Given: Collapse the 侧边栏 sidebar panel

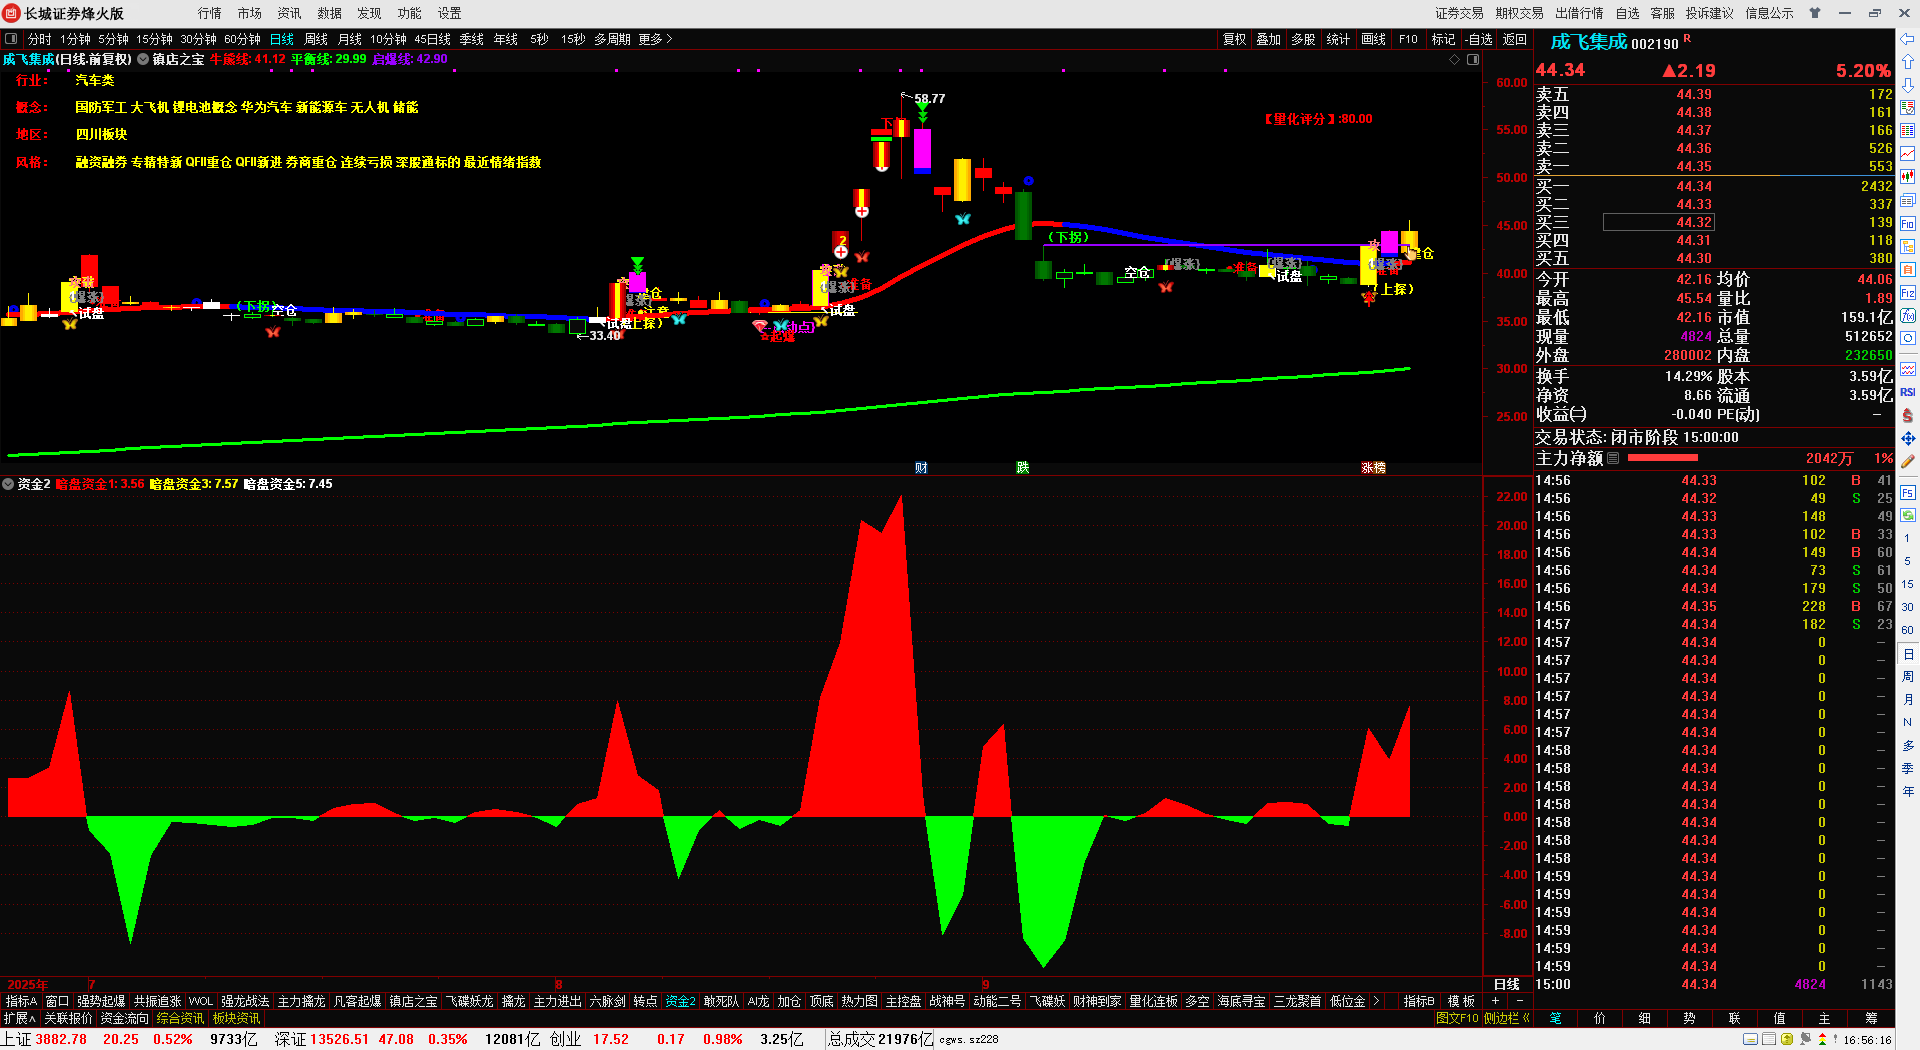Looking at the screenshot, I should click(x=1507, y=1018).
